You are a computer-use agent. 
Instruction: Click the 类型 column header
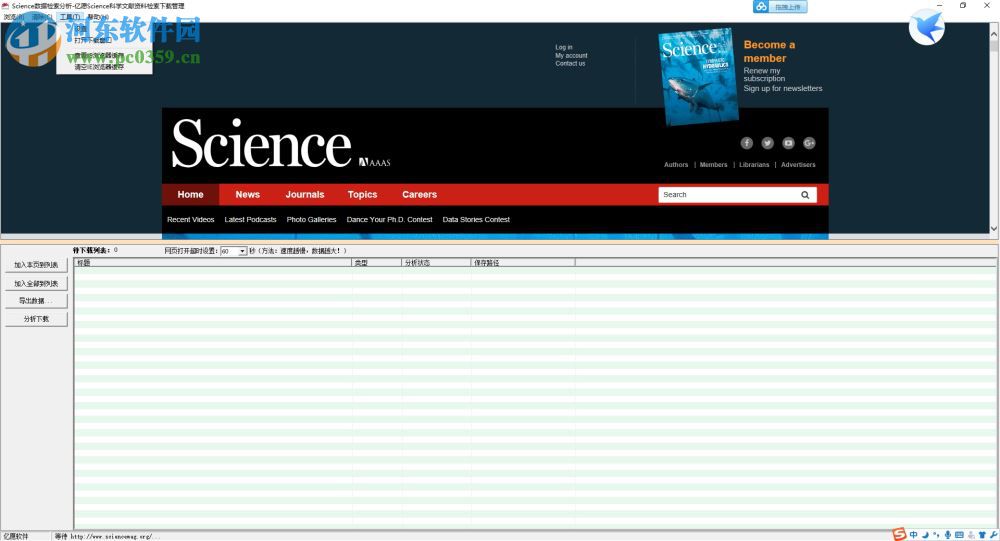pyautogui.click(x=376, y=263)
